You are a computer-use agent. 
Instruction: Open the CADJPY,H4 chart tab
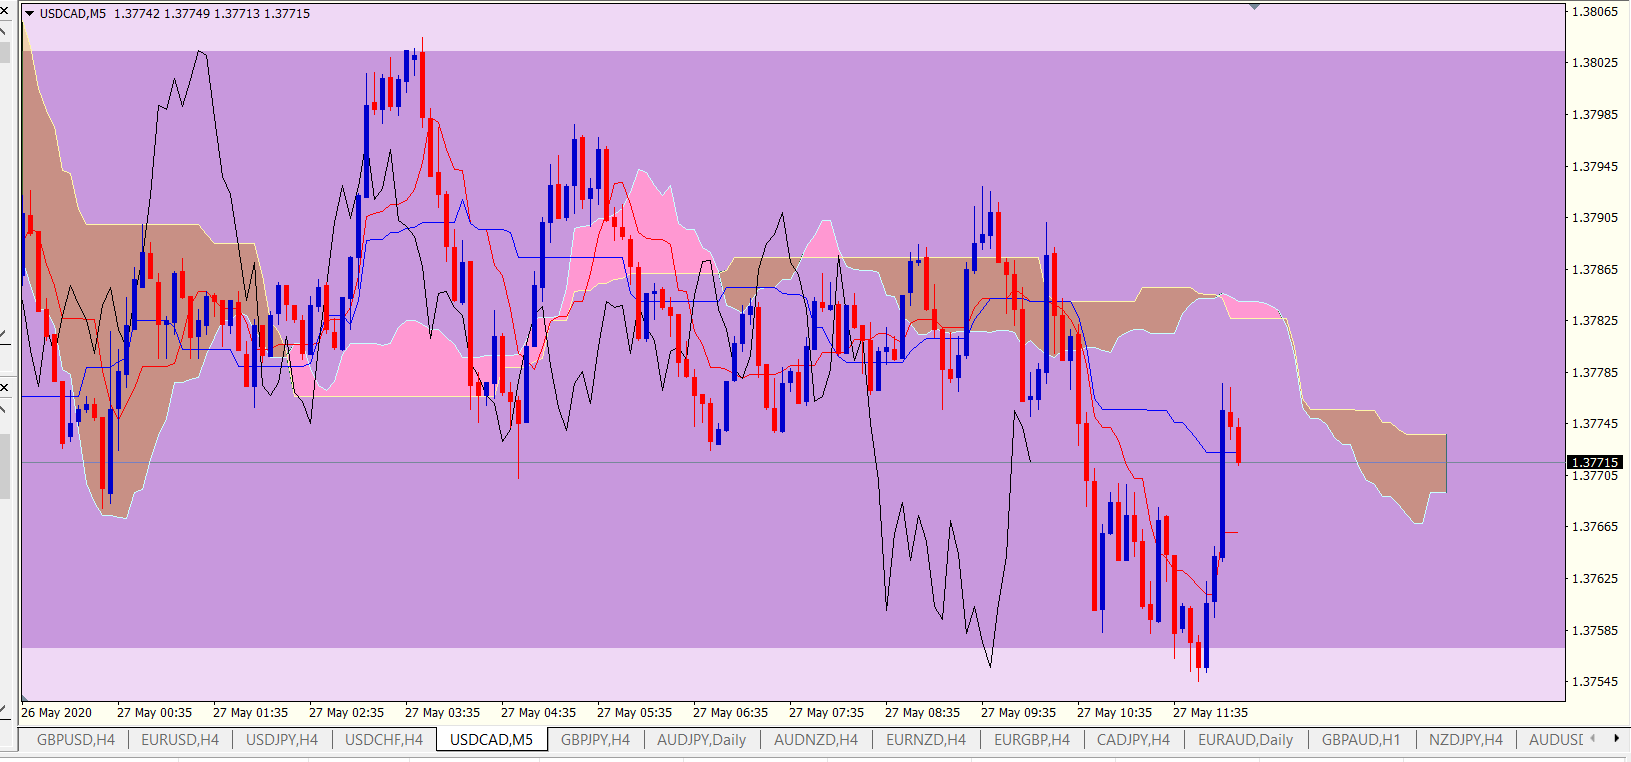(x=1134, y=740)
